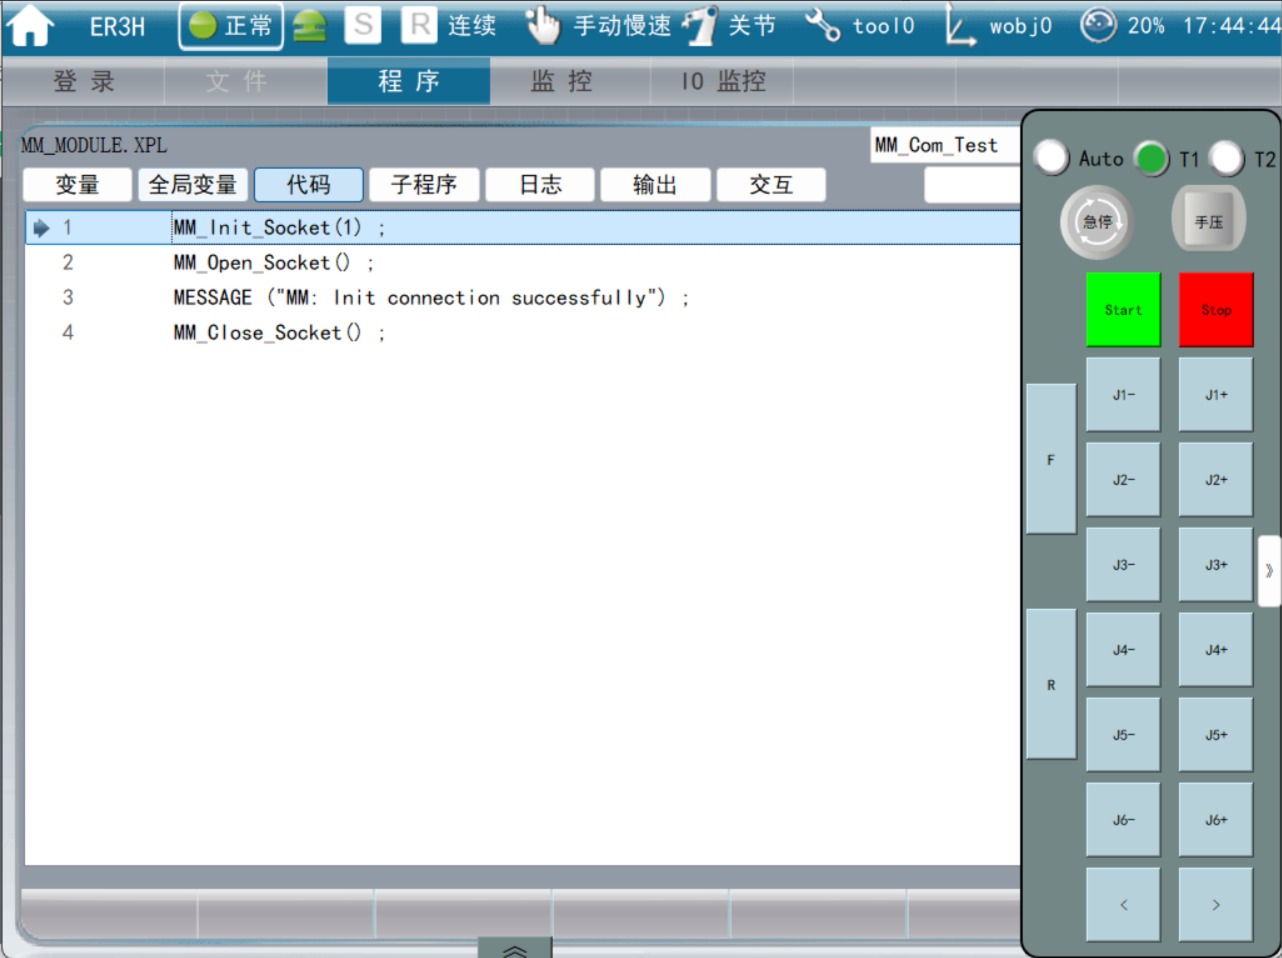Jog joint with J6+ button
Screen dimensions: 1282x958
pyautogui.click(x=1216, y=820)
